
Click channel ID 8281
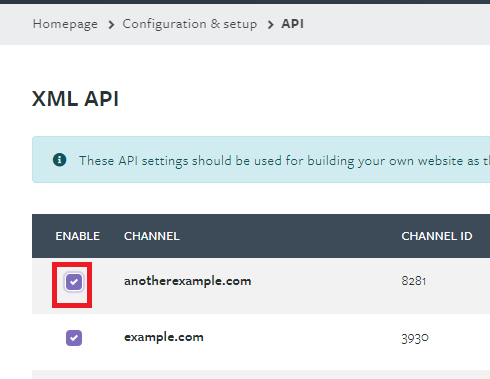click(414, 281)
